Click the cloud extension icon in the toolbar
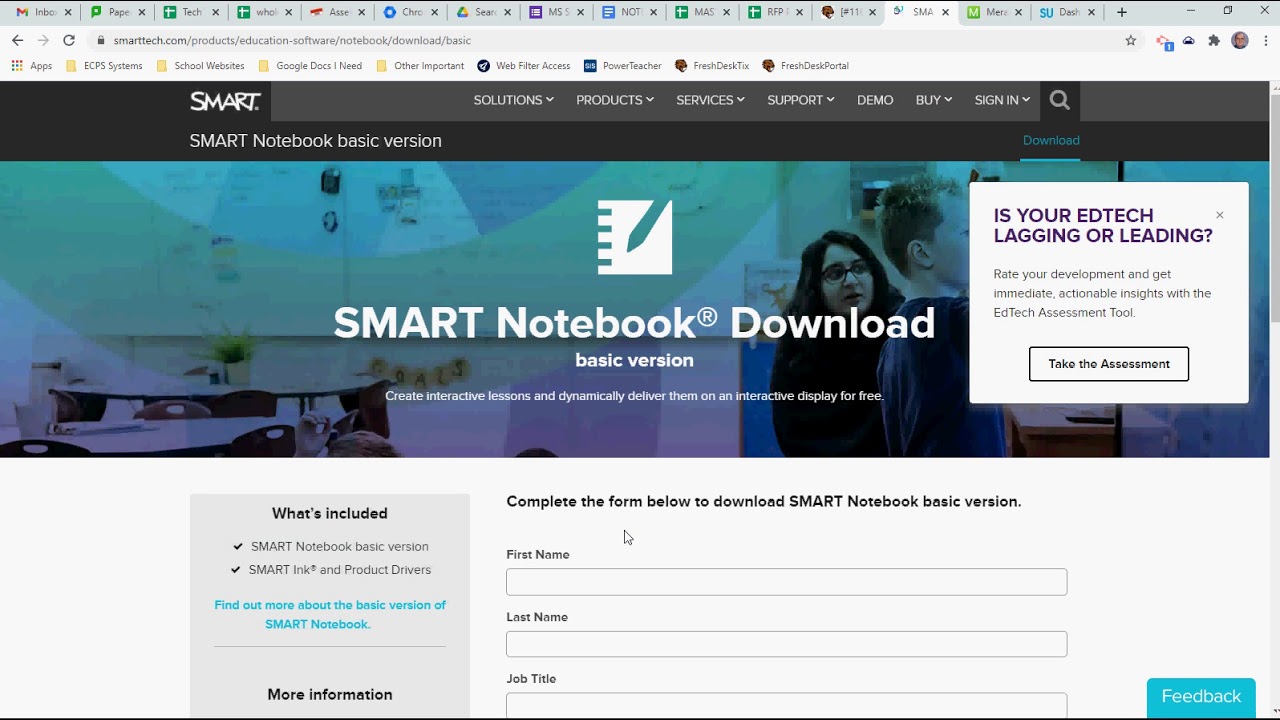This screenshot has width=1280, height=720. [x=1188, y=40]
